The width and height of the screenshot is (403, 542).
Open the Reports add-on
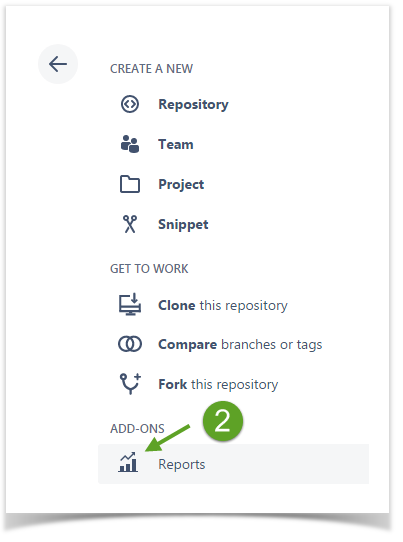(x=233, y=464)
